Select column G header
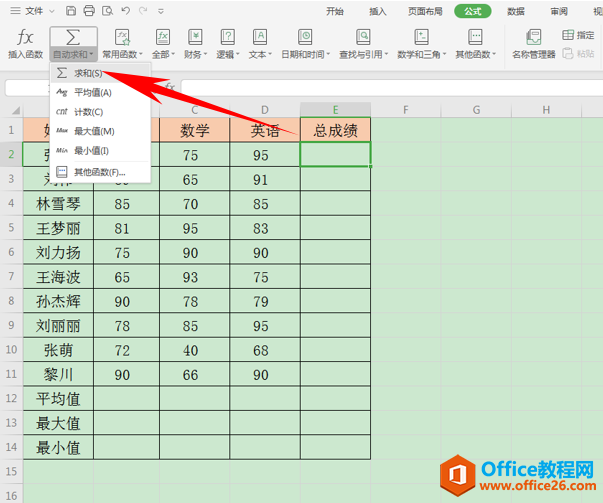Viewport: 603px width, 503px height. click(x=476, y=110)
